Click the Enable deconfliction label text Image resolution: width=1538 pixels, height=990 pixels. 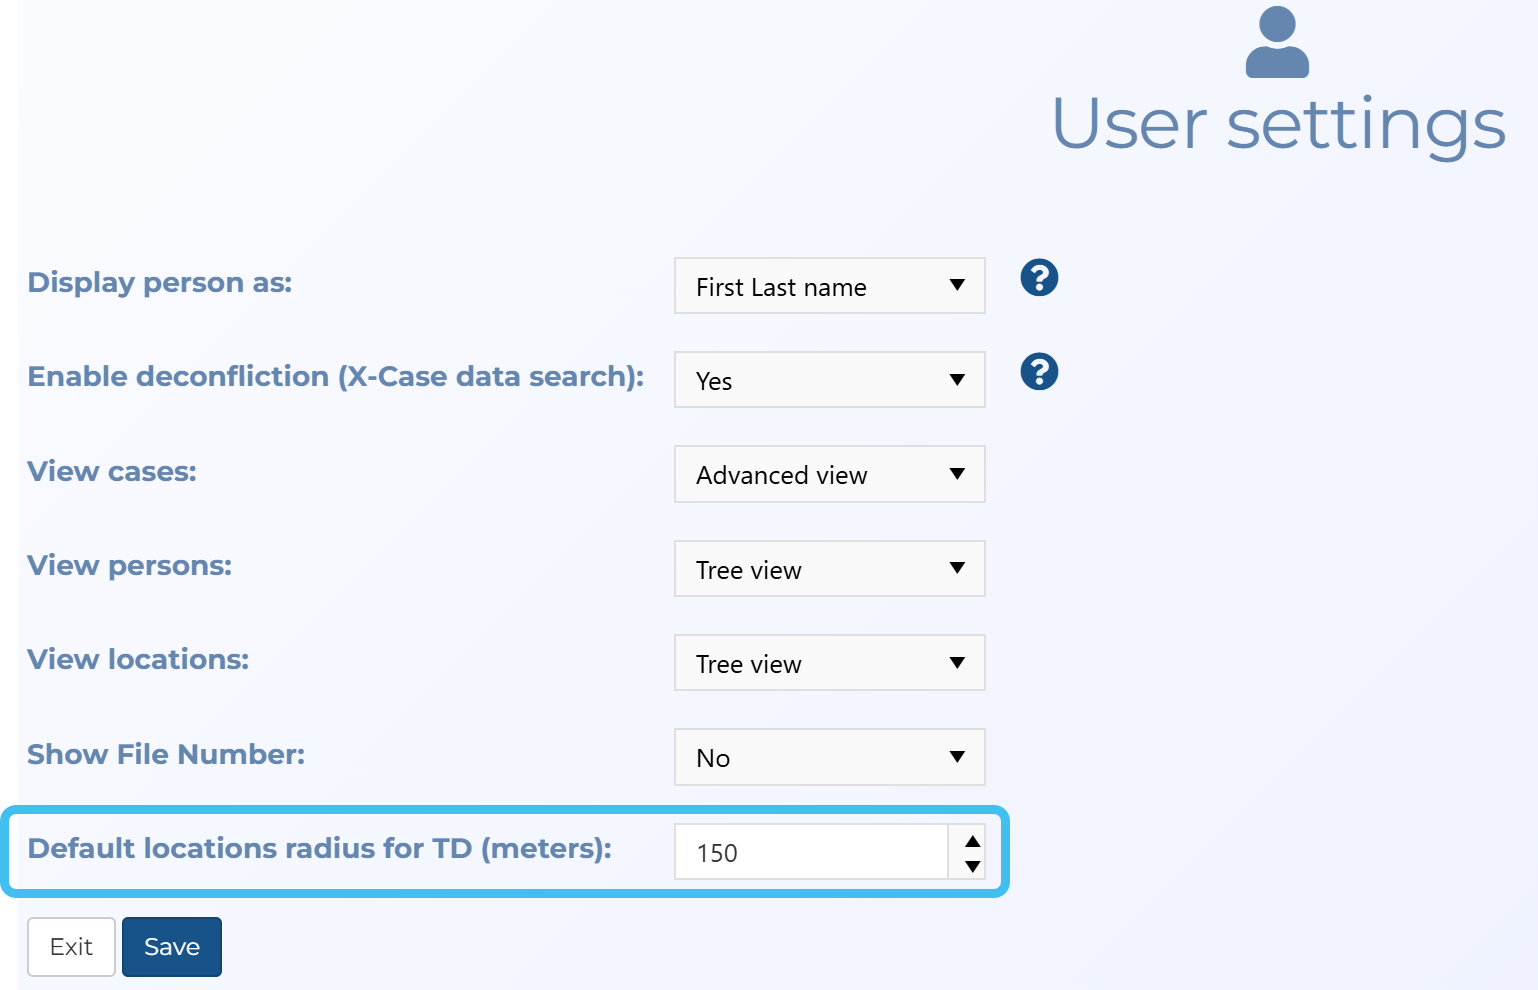[335, 377]
